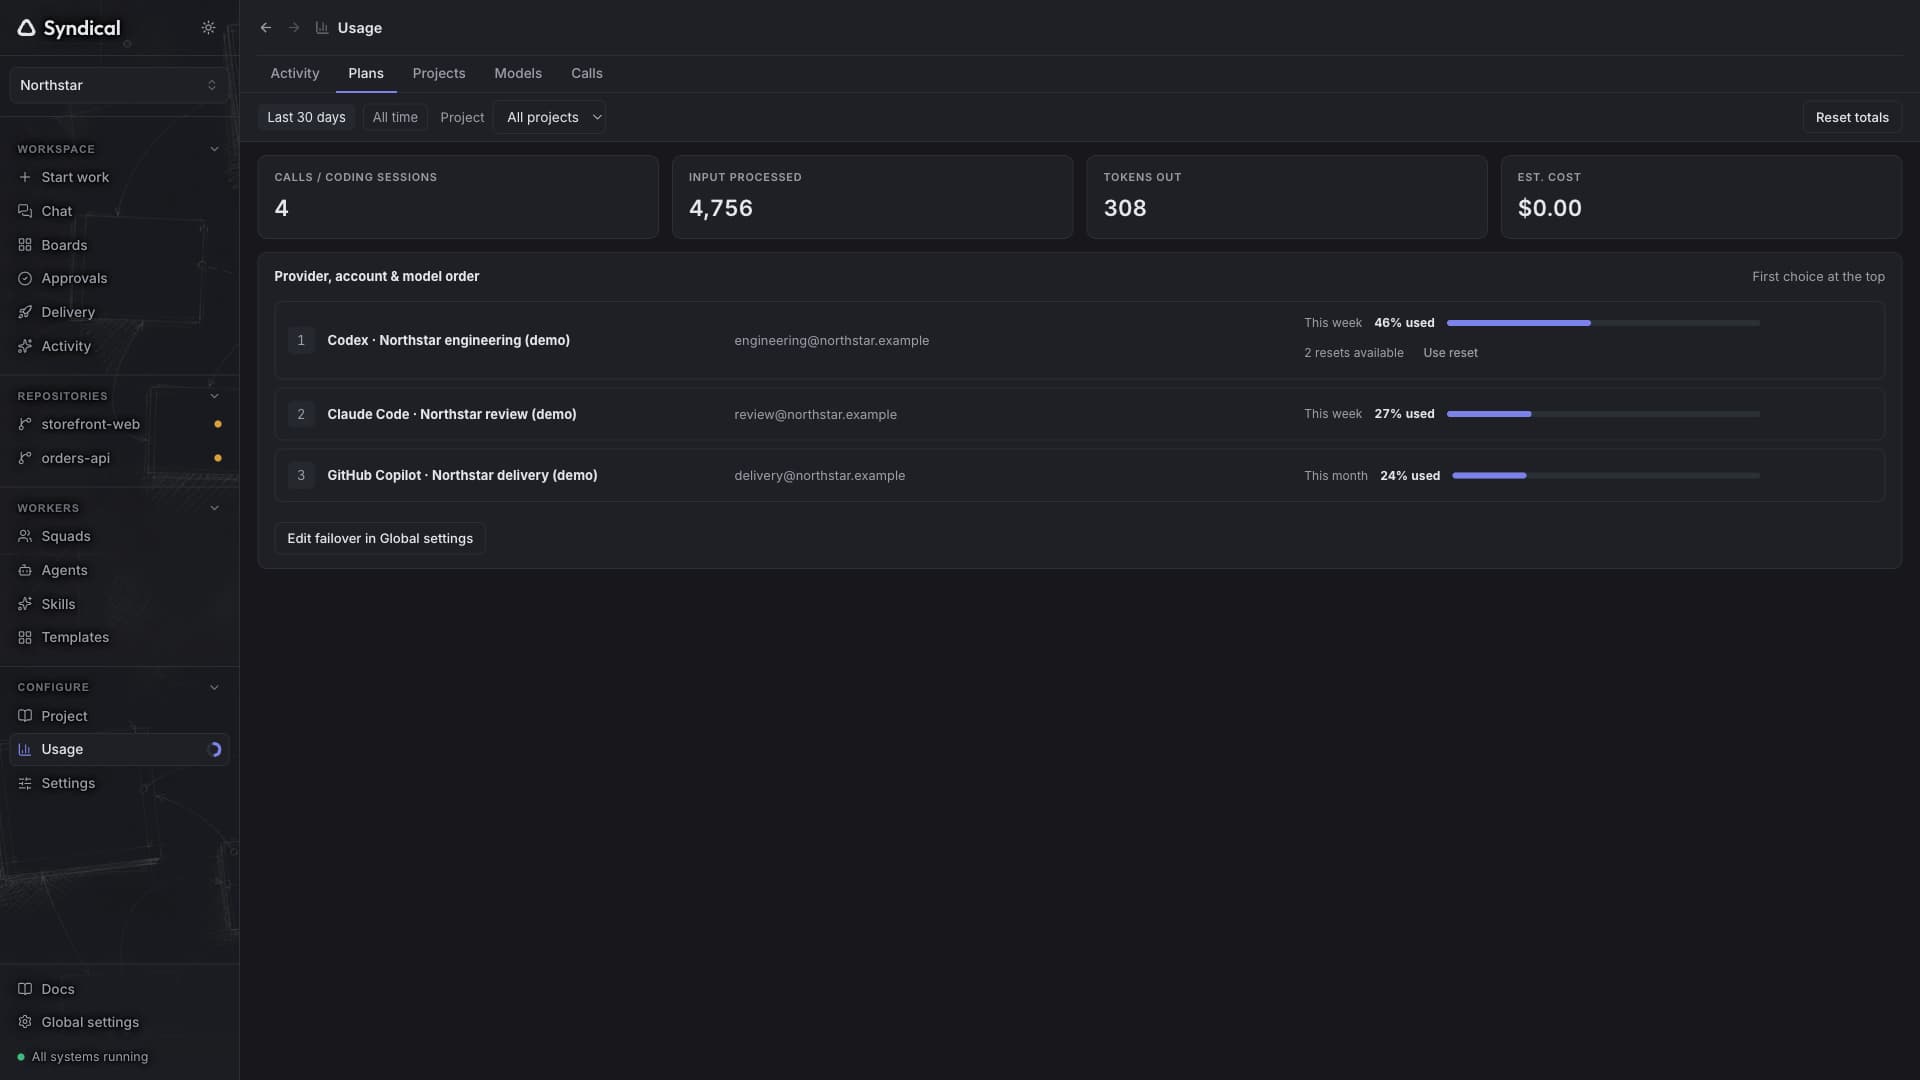Select the All time range
1920x1080 pixels.
395,117
